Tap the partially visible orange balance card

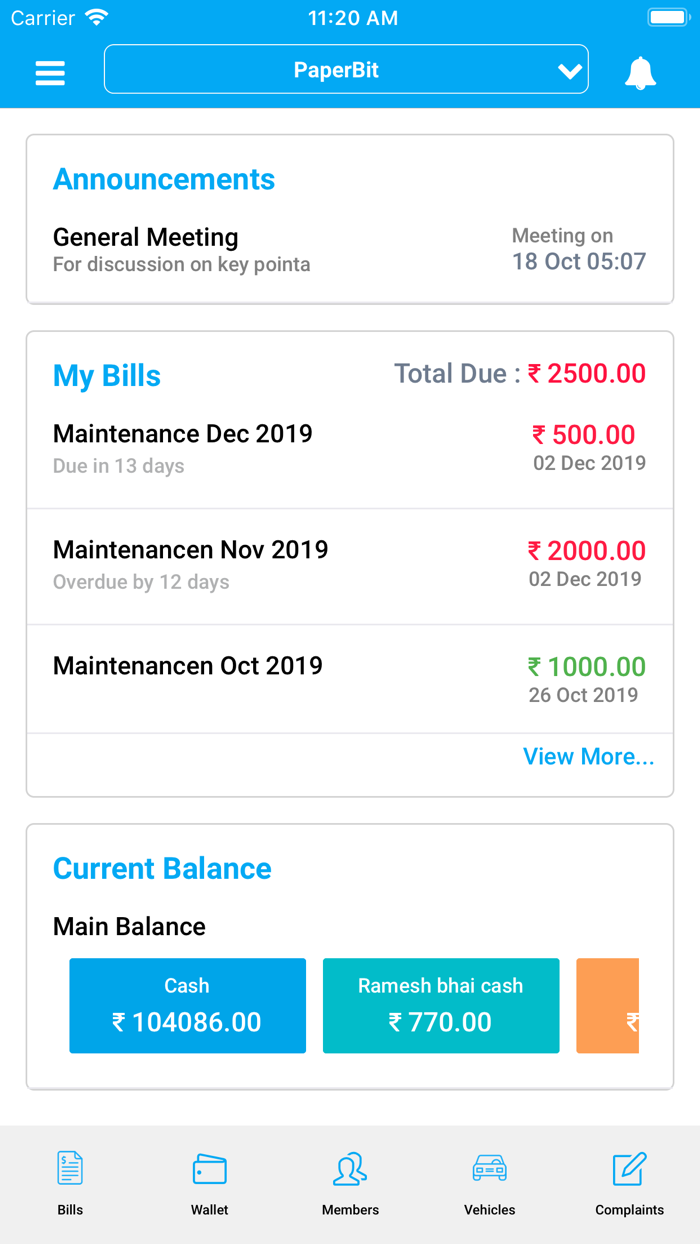click(x=625, y=1006)
